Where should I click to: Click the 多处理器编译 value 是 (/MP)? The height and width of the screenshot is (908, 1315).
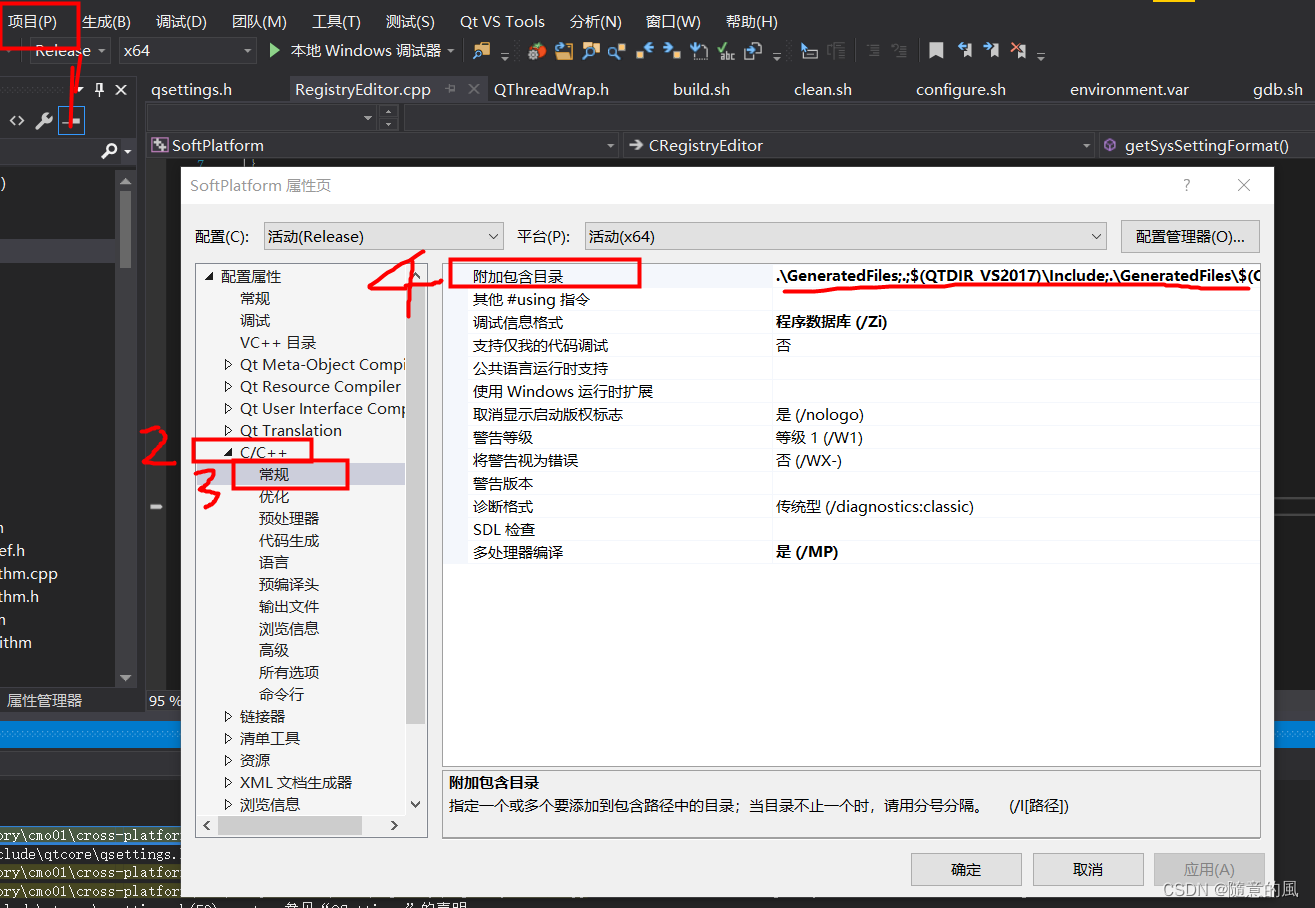[807, 553]
